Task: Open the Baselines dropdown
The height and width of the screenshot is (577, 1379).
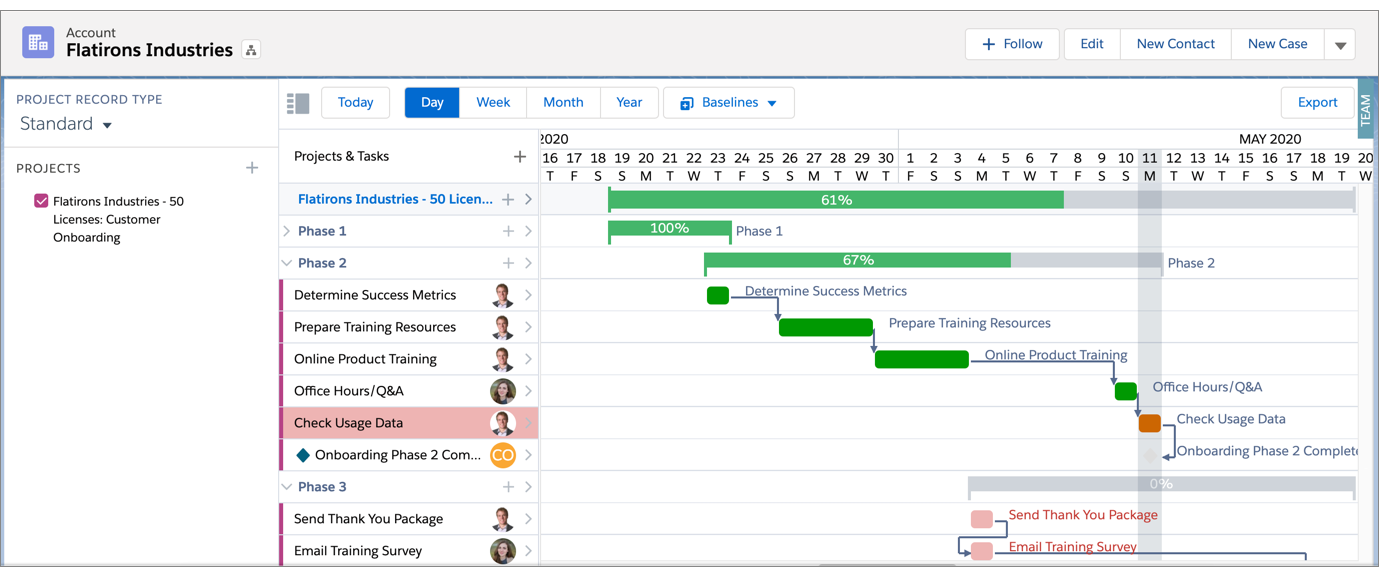Action: pos(729,102)
